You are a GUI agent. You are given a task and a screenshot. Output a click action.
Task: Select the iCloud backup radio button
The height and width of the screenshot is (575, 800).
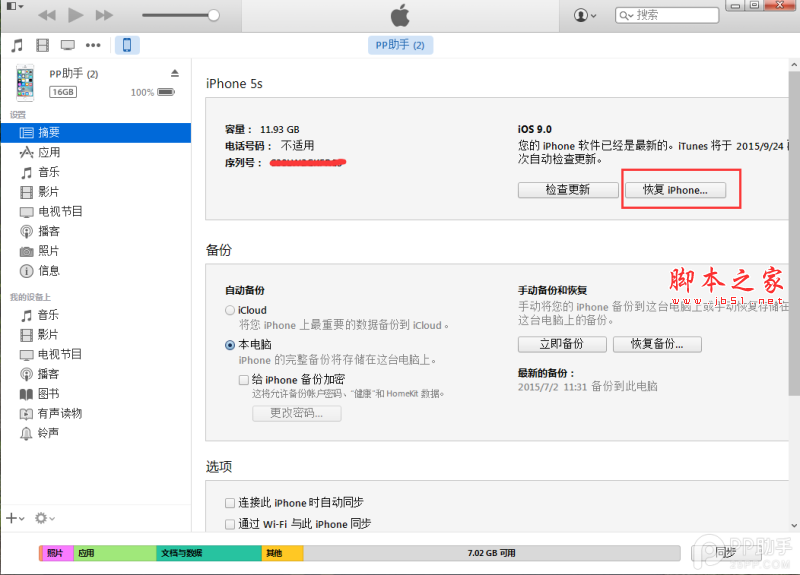coord(230,310)
